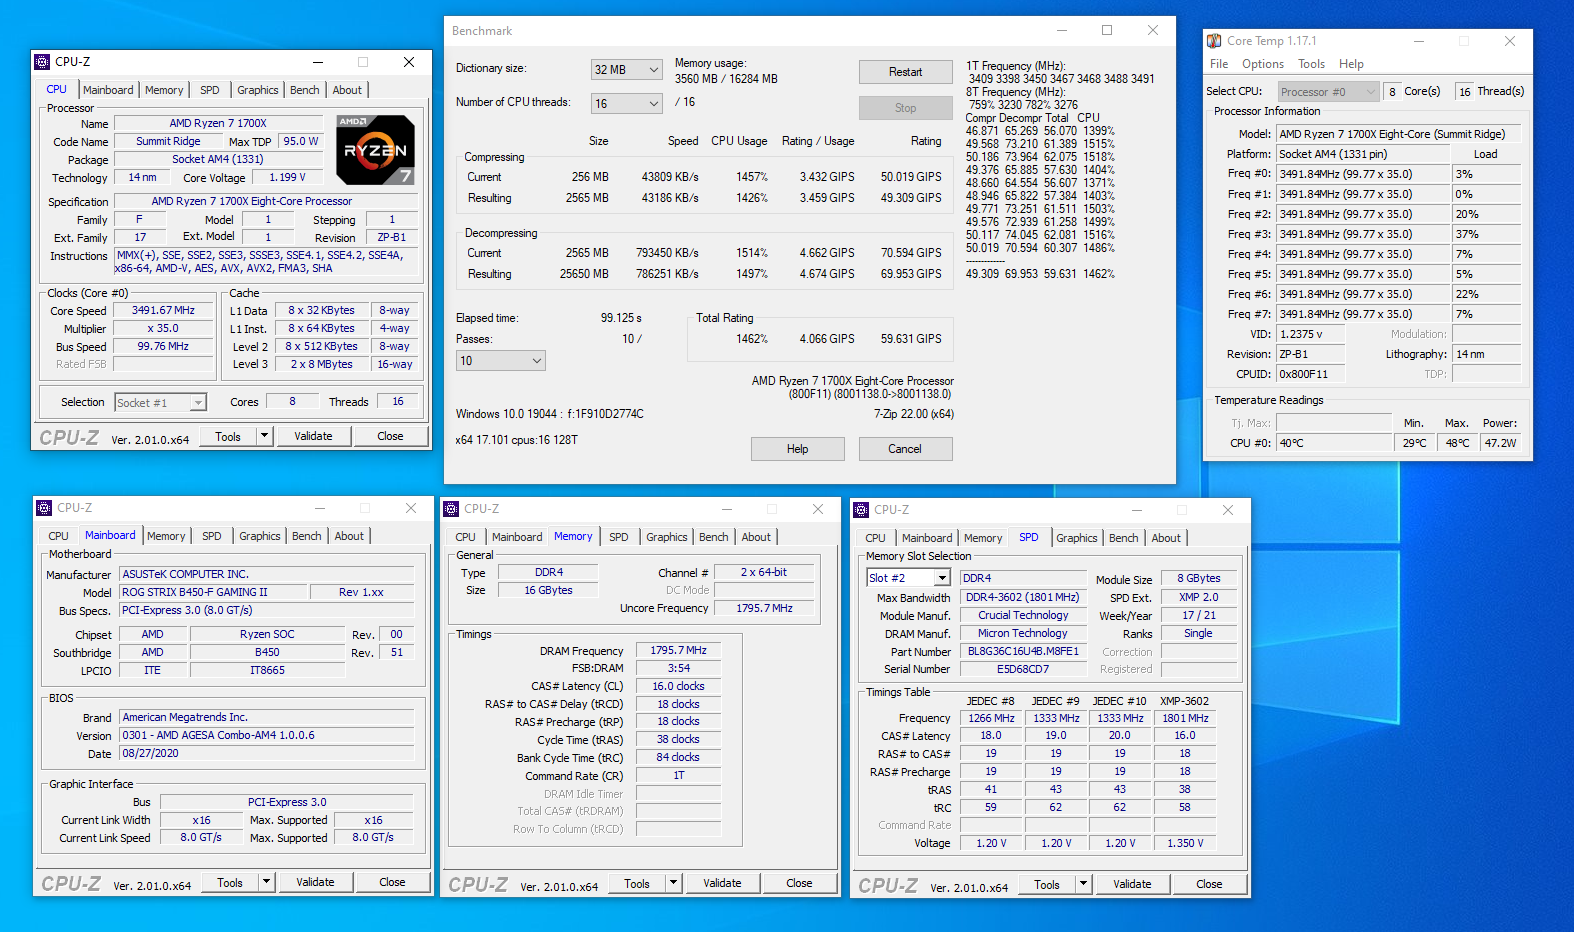This screenshot has height=932, width=1574.
Task: Open Passes dropdown showing 10
Action: pyautogui.click(x=501, y=361)
